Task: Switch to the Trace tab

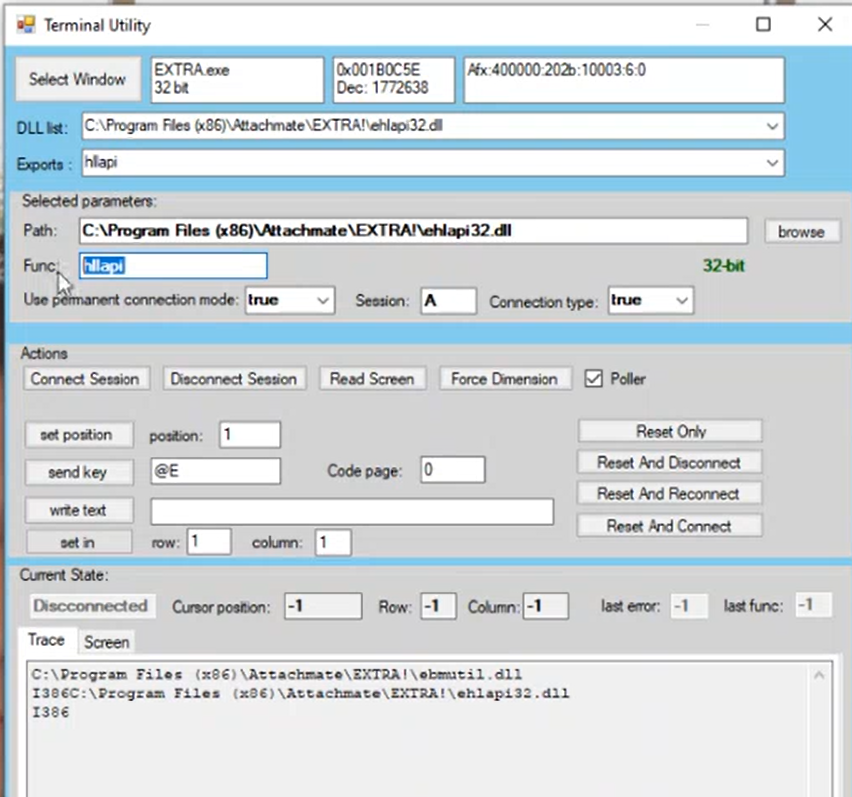Action: pos(47,640)
